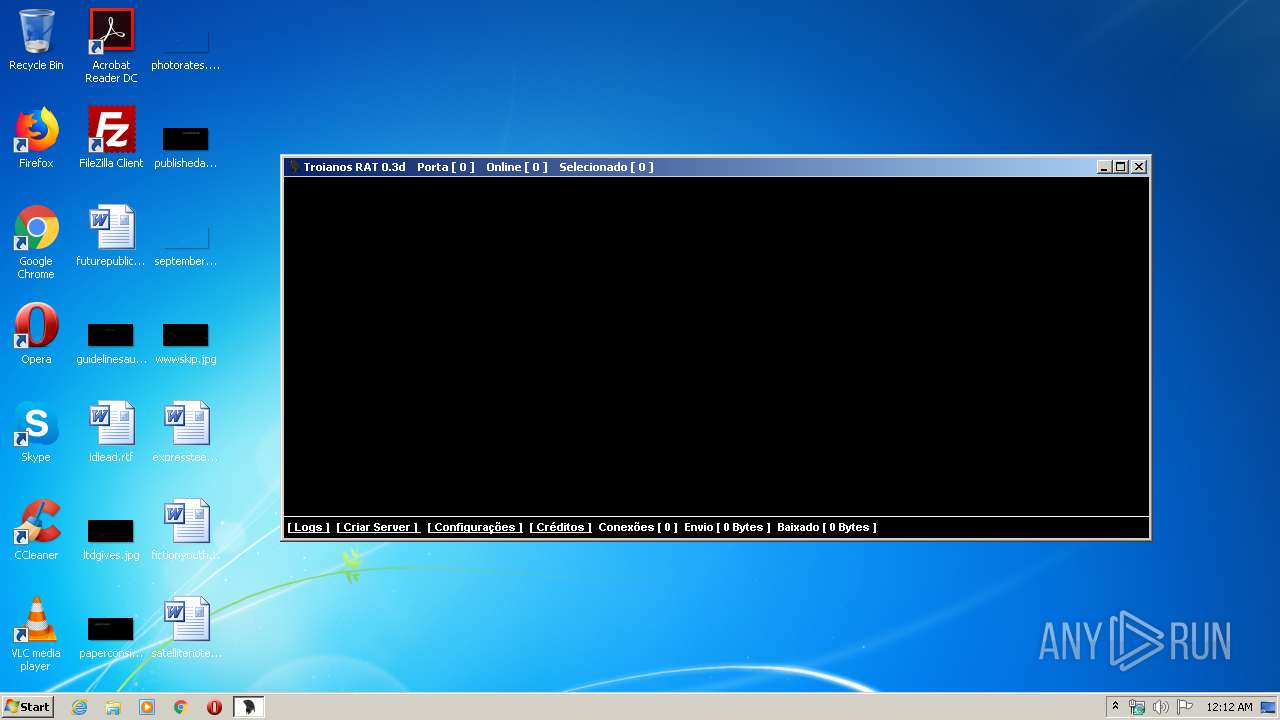Select ltdgives.jpg image file

point(111,535)
